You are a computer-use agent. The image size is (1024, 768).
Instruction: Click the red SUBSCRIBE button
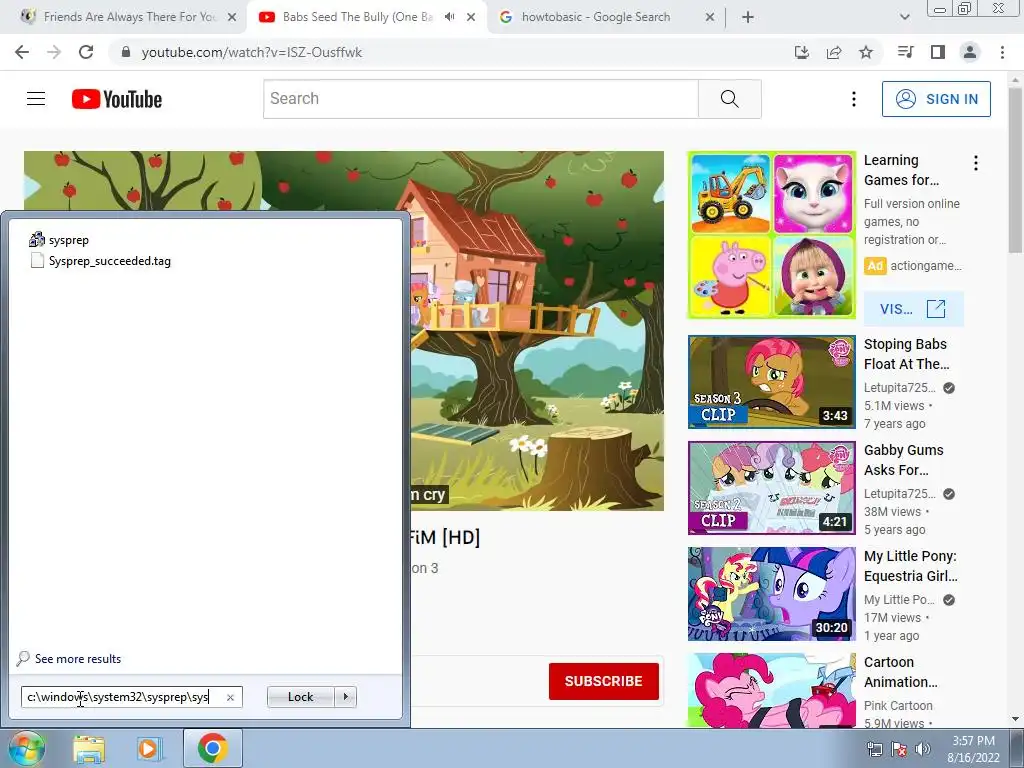[603, 681]
